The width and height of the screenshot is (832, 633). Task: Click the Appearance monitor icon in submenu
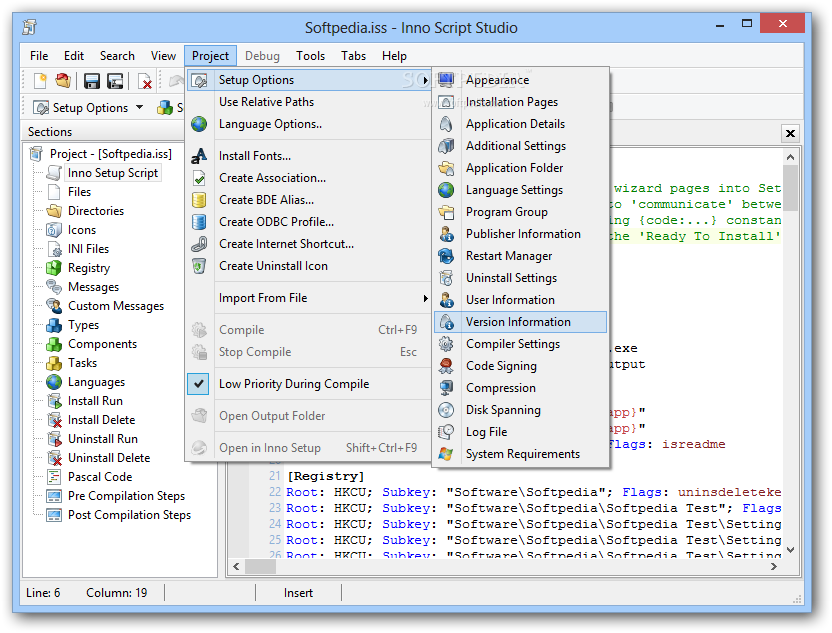(446, 80)
